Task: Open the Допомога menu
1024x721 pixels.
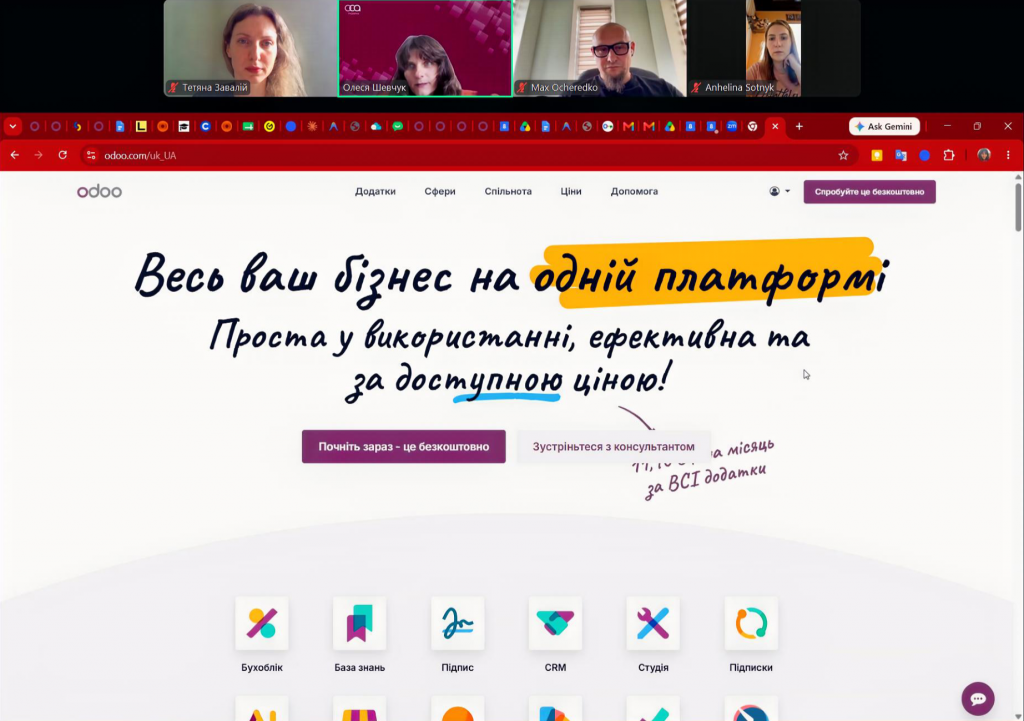Action: pos(634,191)
